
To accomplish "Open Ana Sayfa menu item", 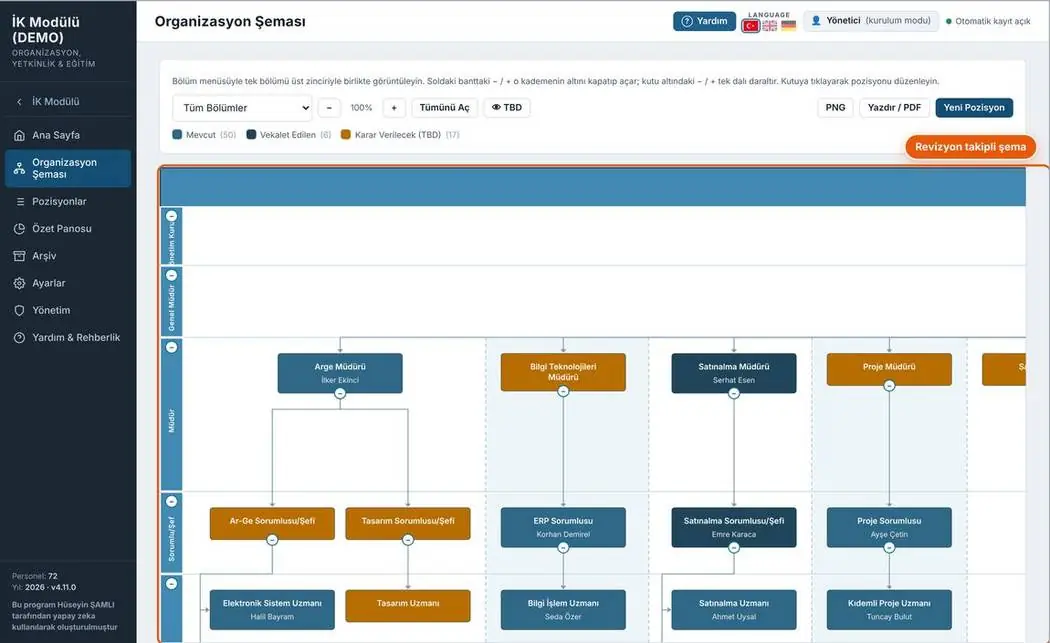I will pos(68,135).
